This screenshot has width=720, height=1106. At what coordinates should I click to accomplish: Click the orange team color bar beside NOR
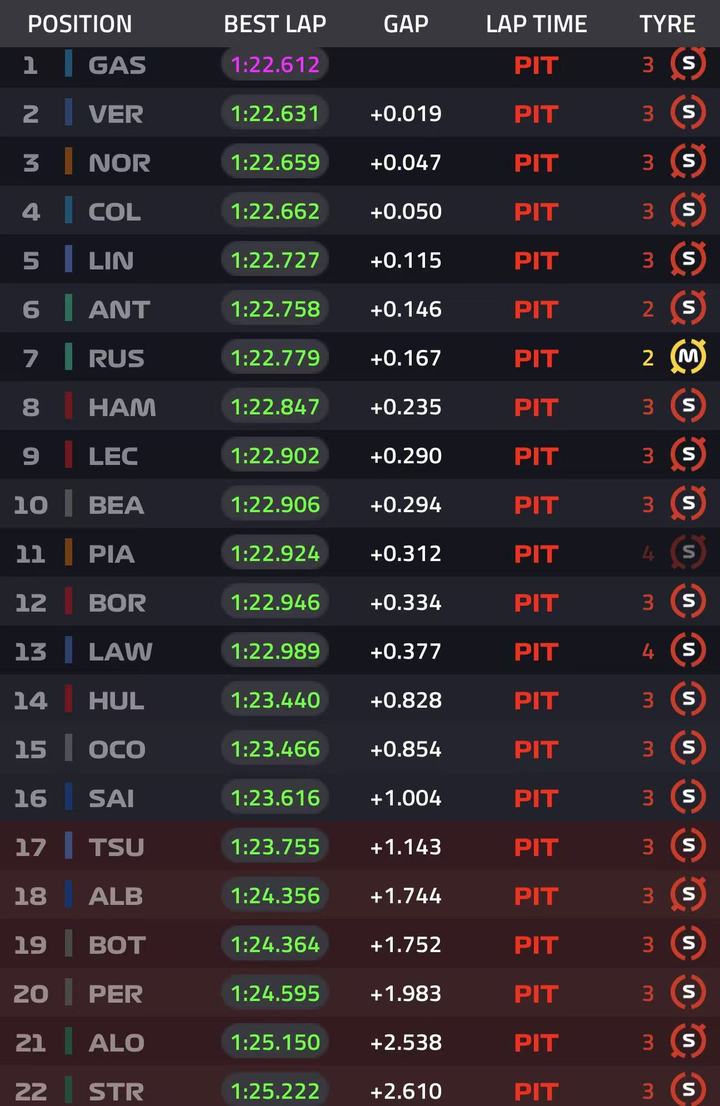point(68,162)
